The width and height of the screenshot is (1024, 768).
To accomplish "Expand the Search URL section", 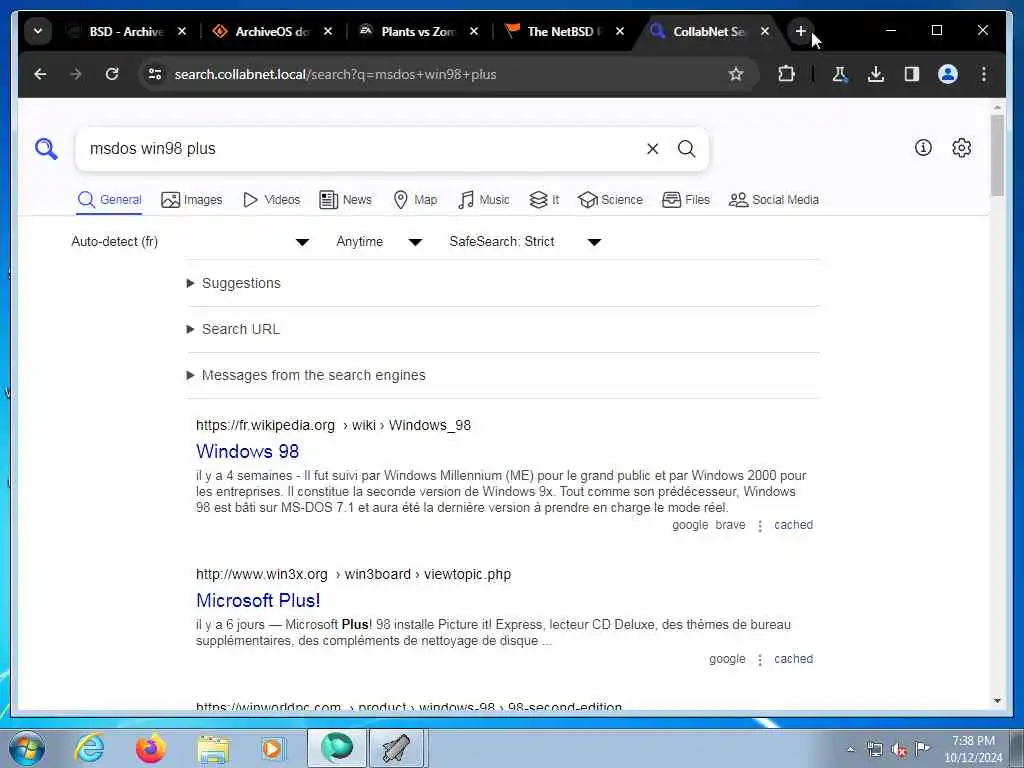I will [x=234, y=329].
